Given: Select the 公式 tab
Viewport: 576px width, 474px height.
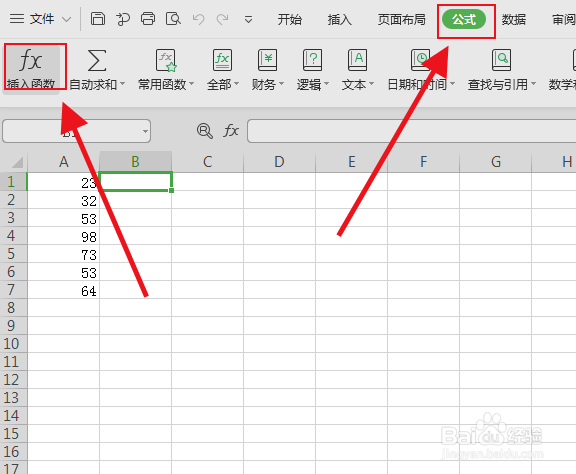Looking at the screenshot, I should (x=464, y=19).
